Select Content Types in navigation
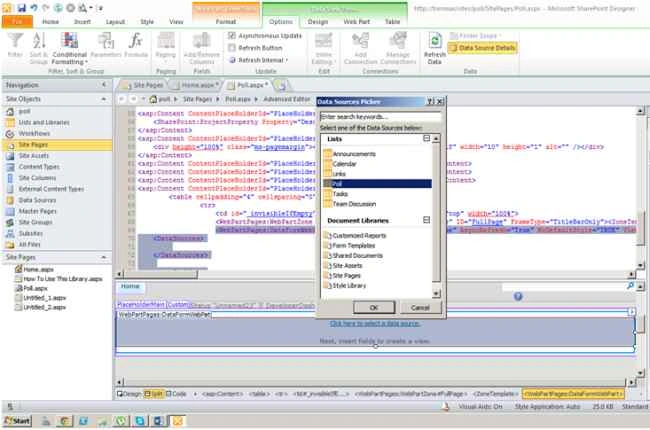The image size is (650, 430). 39,167
